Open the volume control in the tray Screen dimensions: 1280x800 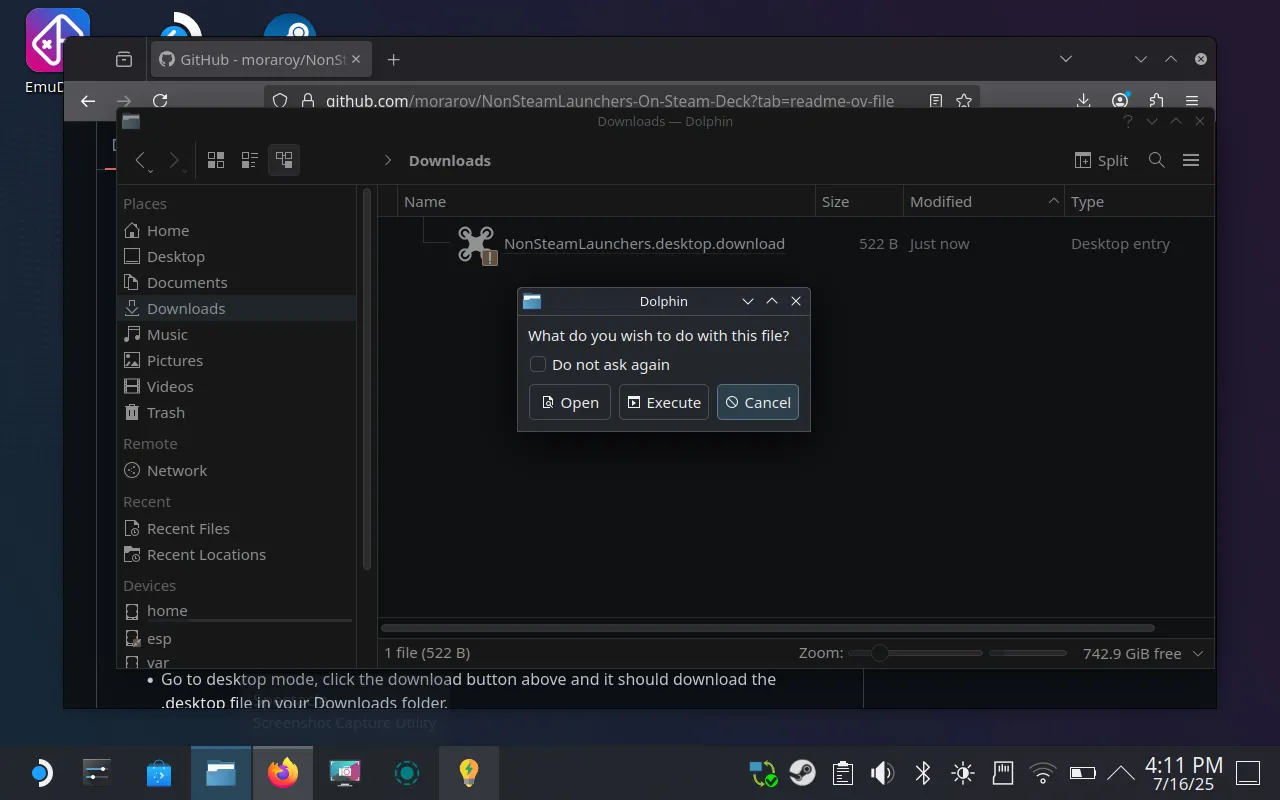tap(882, 772)
